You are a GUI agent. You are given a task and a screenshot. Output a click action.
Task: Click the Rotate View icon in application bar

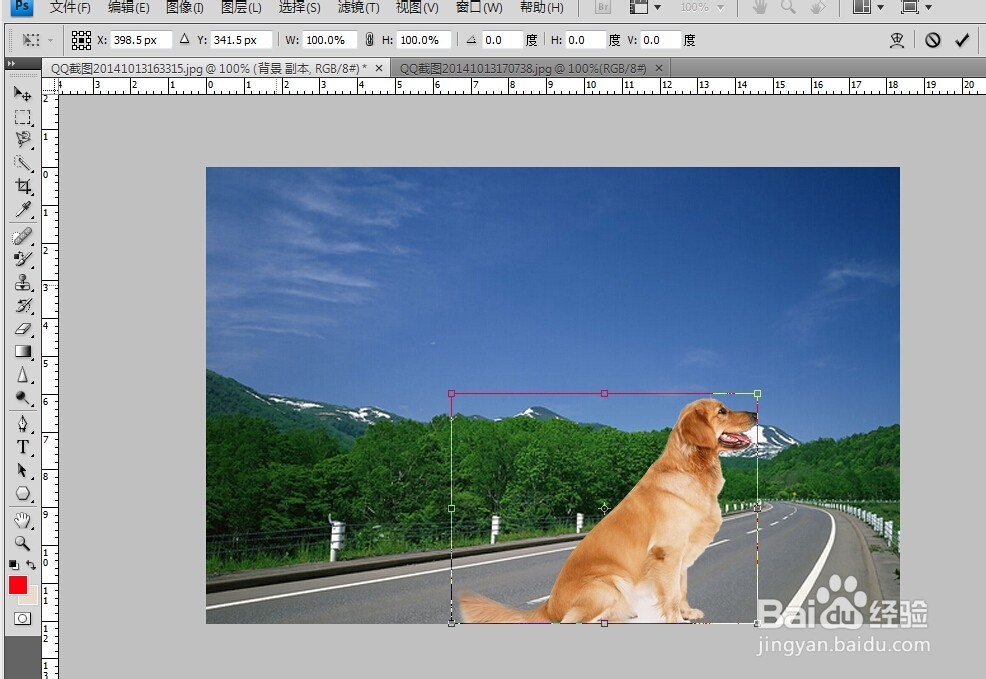coord(817,8)
